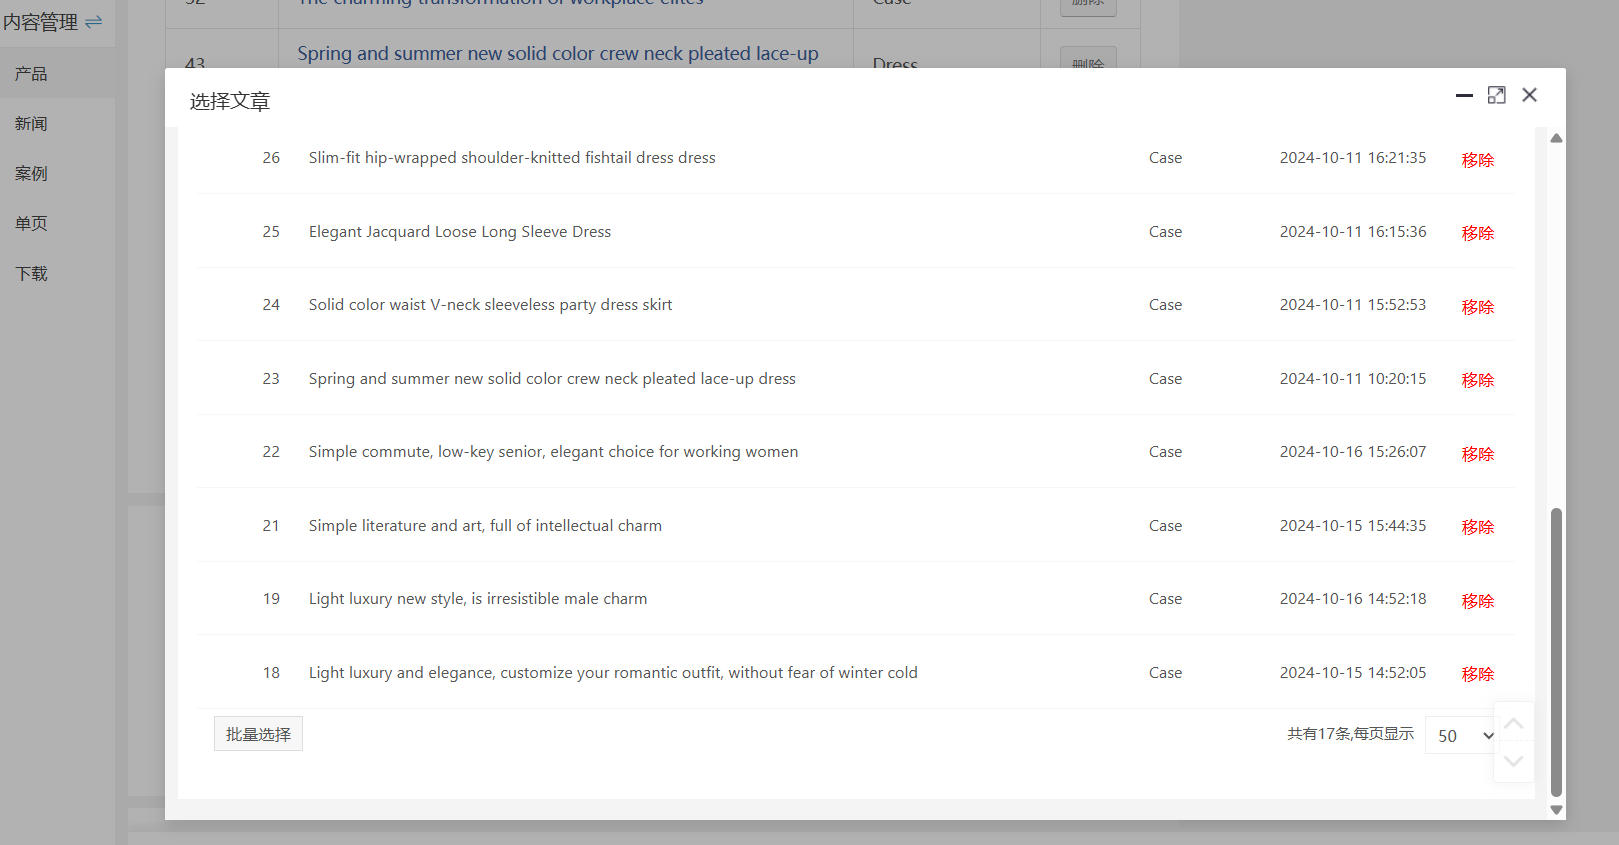Remove article 18 Light luxury and elegance

point(1477,674)
